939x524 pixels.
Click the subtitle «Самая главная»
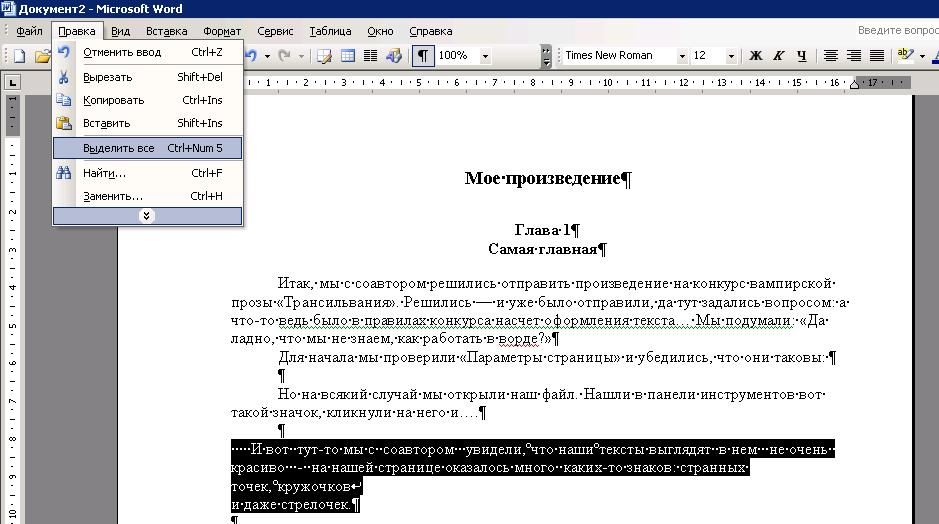coord(543,249)
